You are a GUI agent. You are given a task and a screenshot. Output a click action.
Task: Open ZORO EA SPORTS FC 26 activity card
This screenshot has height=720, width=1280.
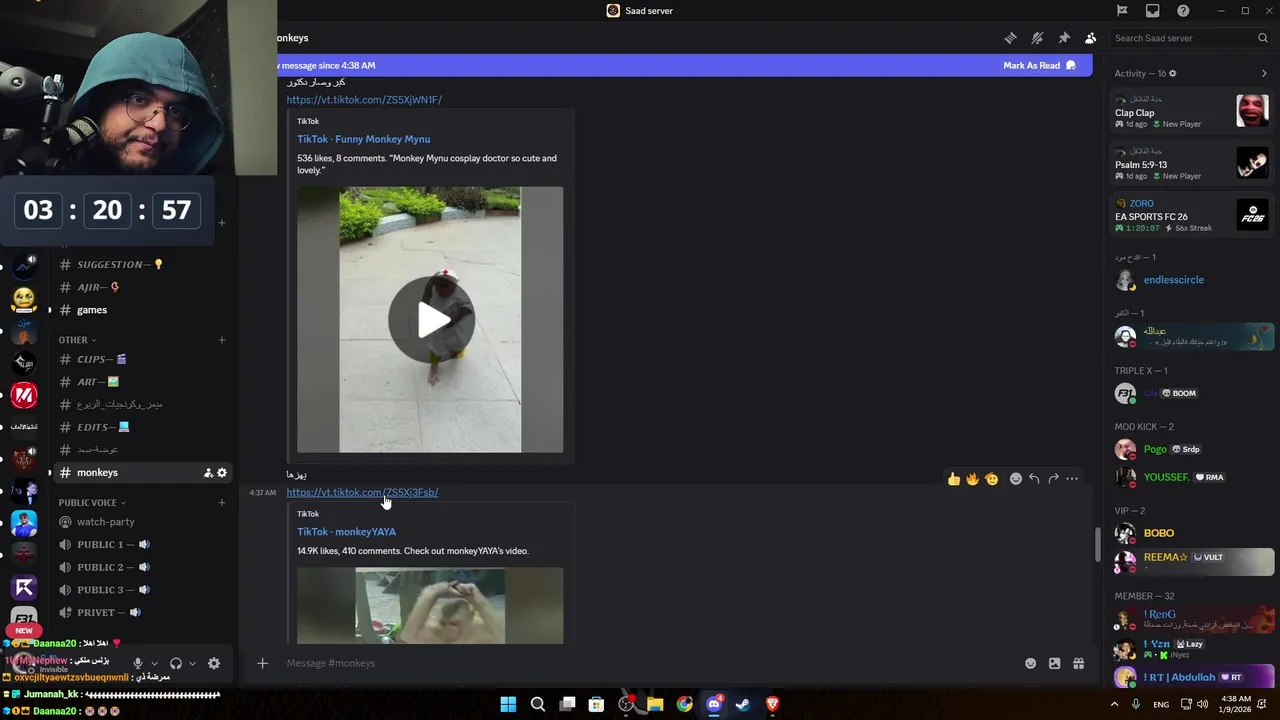(1192, 215)
